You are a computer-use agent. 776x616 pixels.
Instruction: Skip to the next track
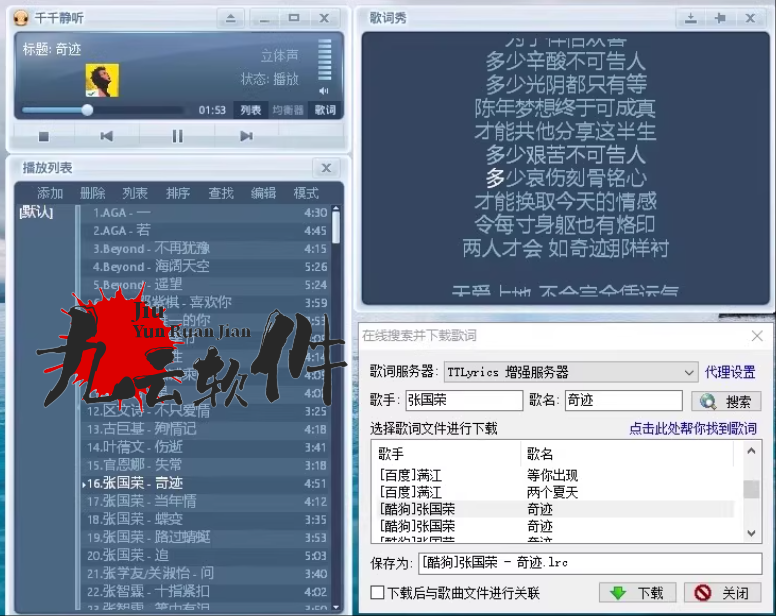(x=246, y=136)
